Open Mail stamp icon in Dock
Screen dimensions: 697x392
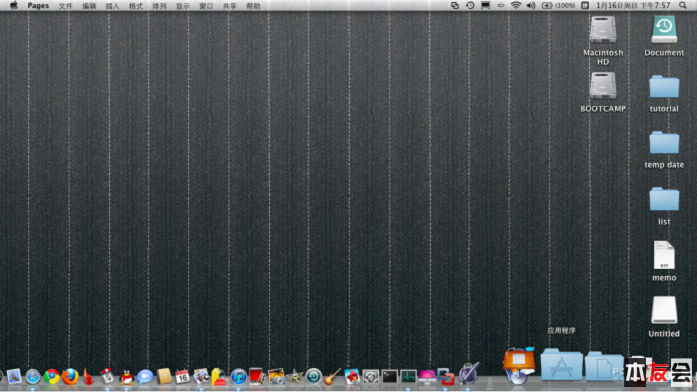pyautogui.click(x=14, y=377)
